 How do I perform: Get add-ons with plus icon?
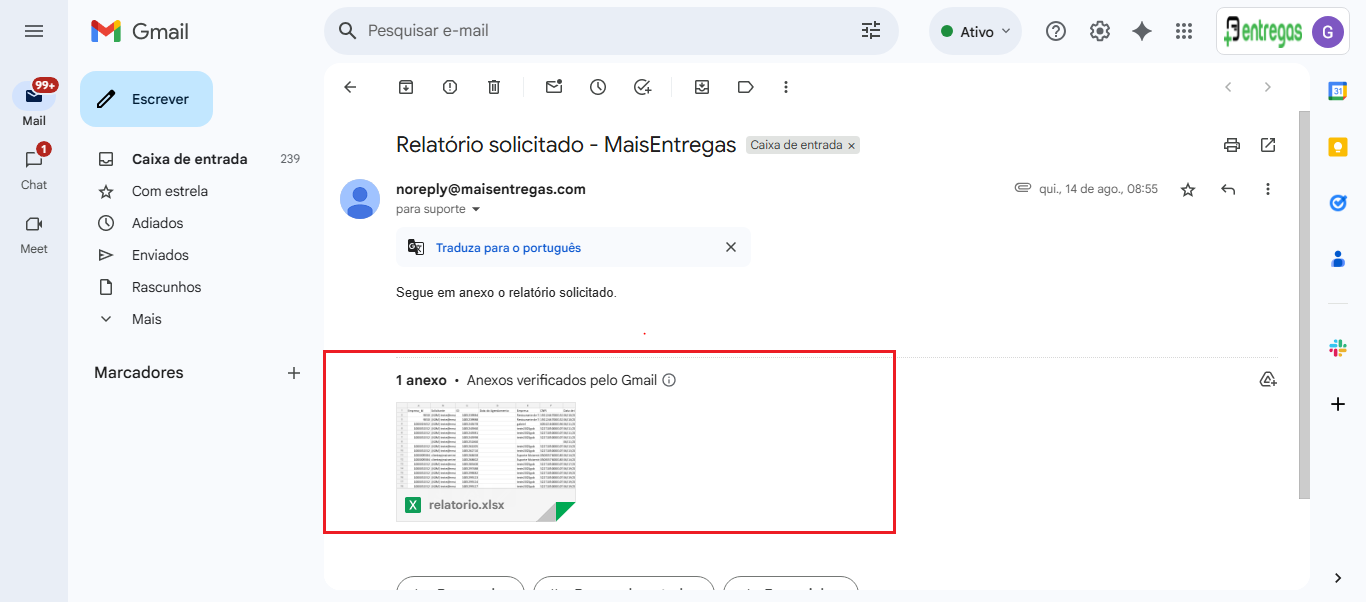click(x=1338, y=404)
